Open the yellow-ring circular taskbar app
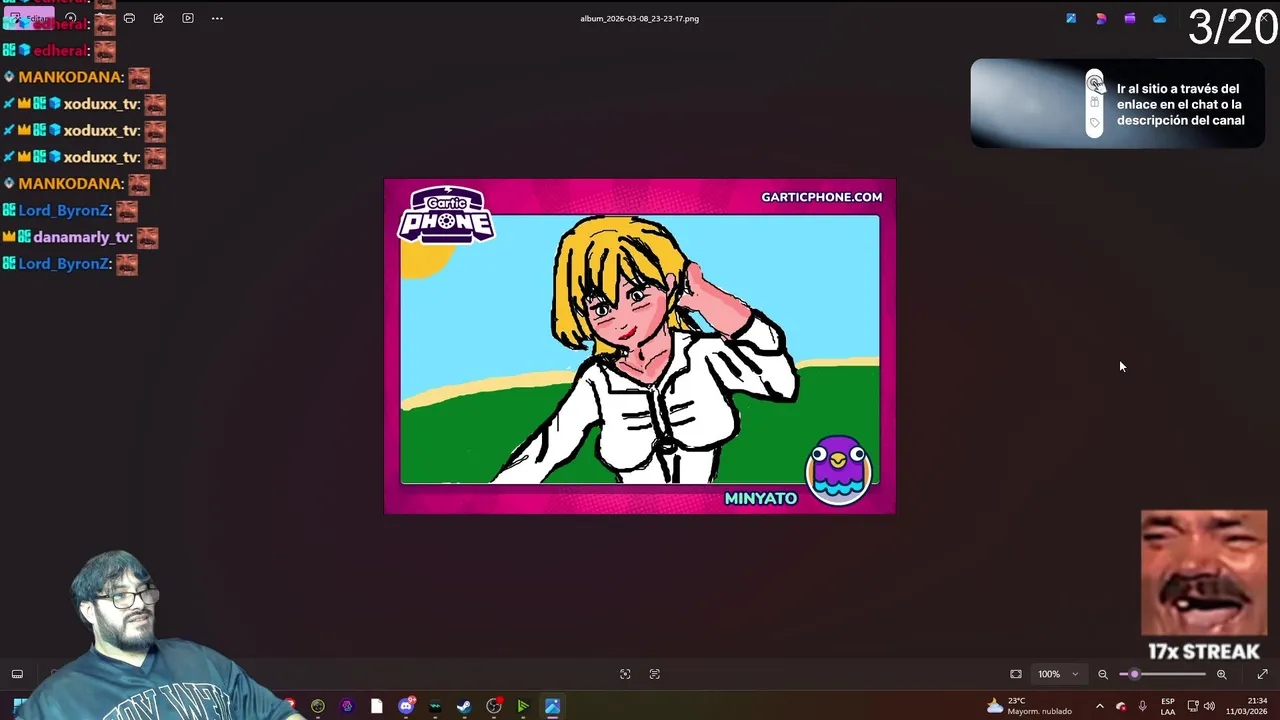The width and height of the screenshot is (1280, 720). coord(318,706)
